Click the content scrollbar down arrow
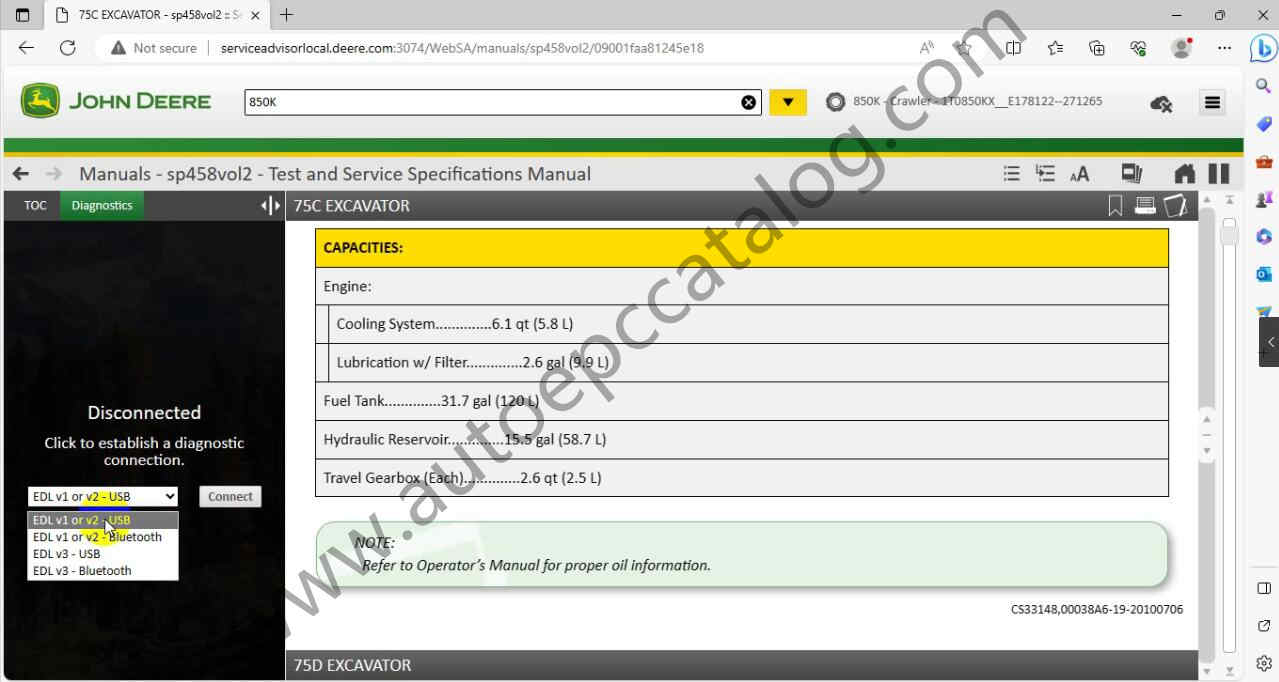Viewport: 1279px width, 682px height. pyautogui.click(x=1206, y=671)
